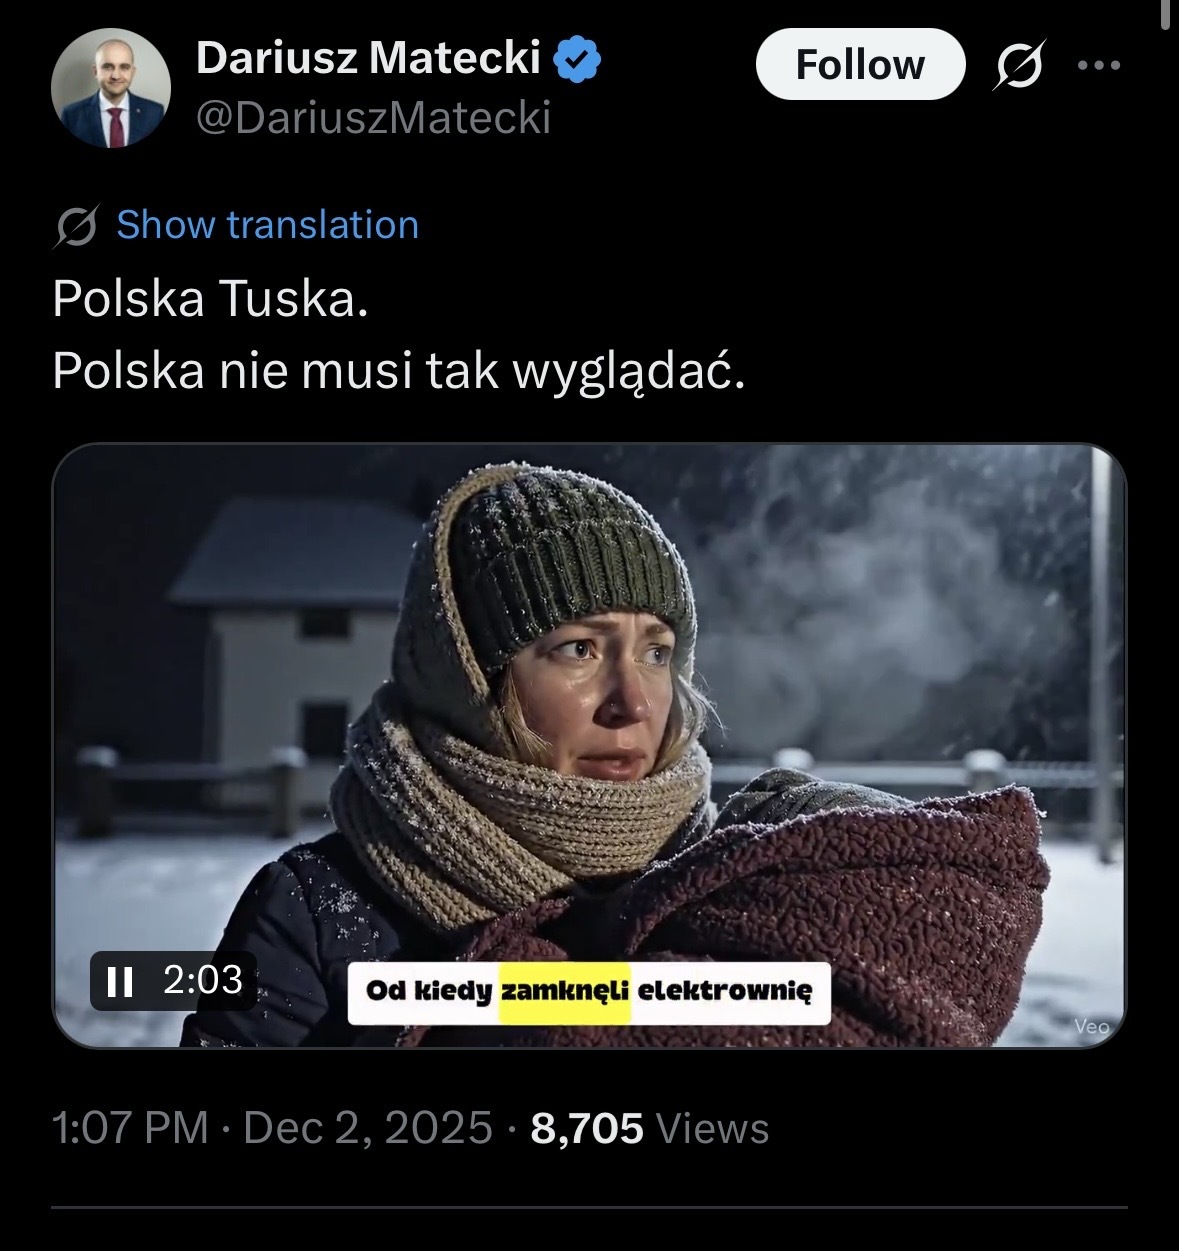Show translation of the post

point(267,225)
